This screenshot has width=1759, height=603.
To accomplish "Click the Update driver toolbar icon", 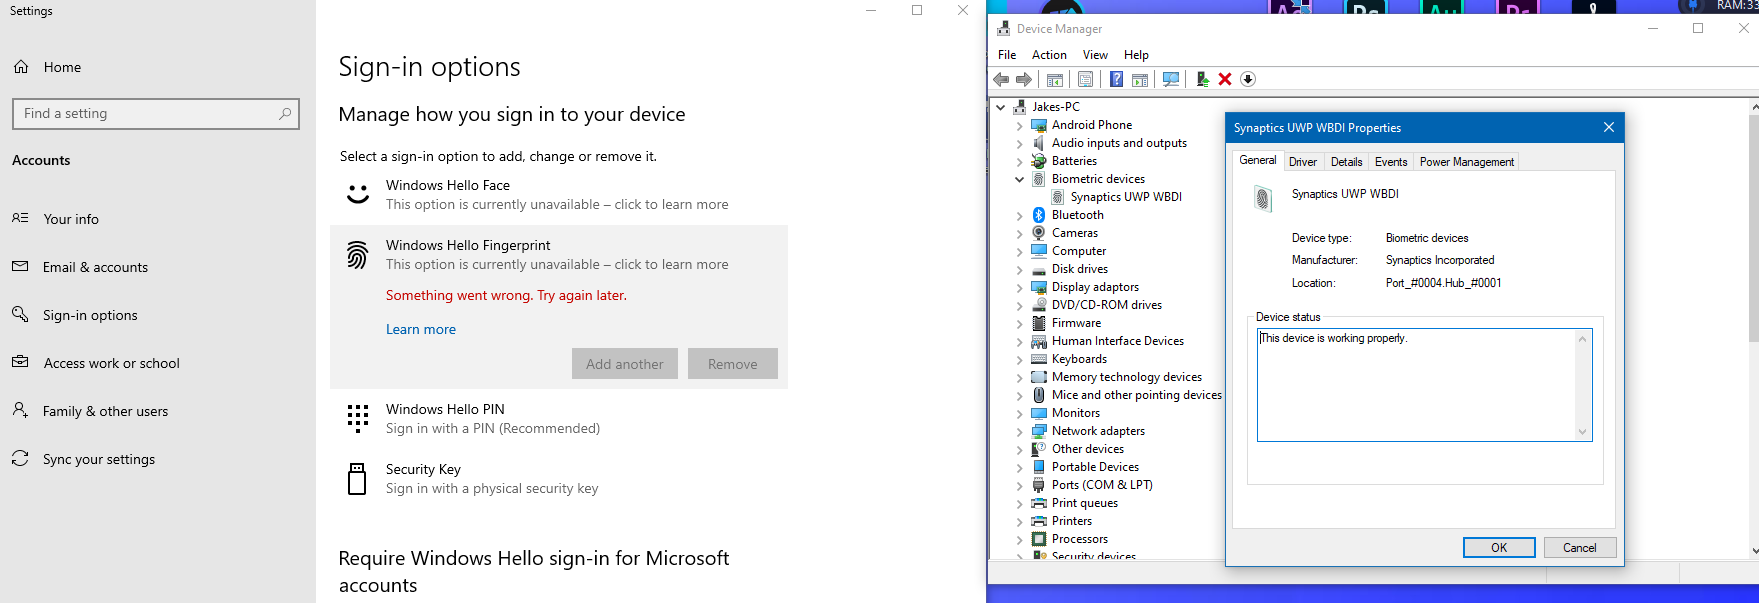I will click(1202, 79).
